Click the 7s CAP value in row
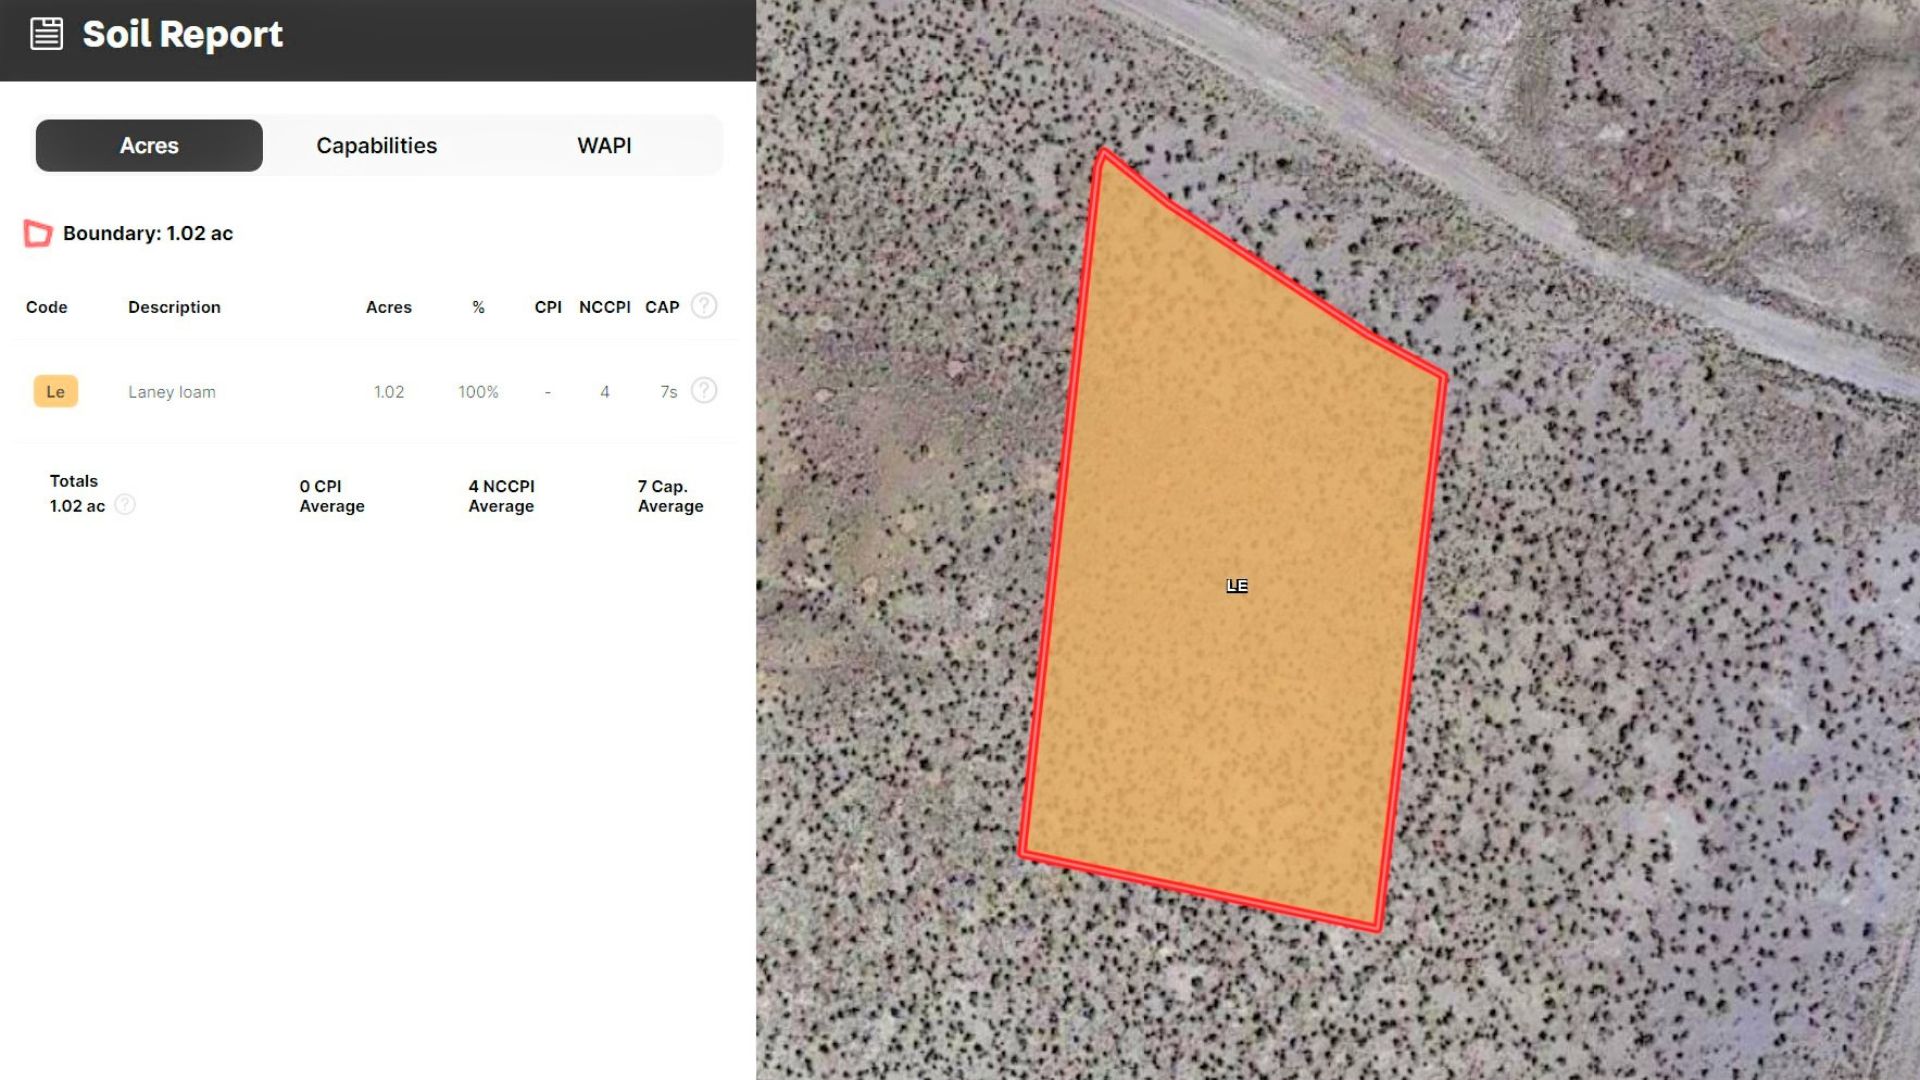 tap(668, 392)
